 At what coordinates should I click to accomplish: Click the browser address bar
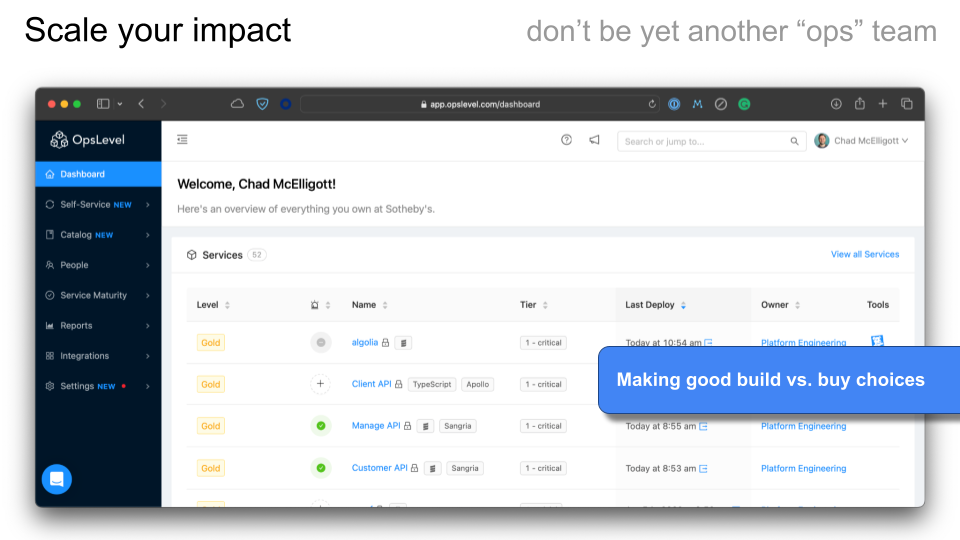point(481,104)
